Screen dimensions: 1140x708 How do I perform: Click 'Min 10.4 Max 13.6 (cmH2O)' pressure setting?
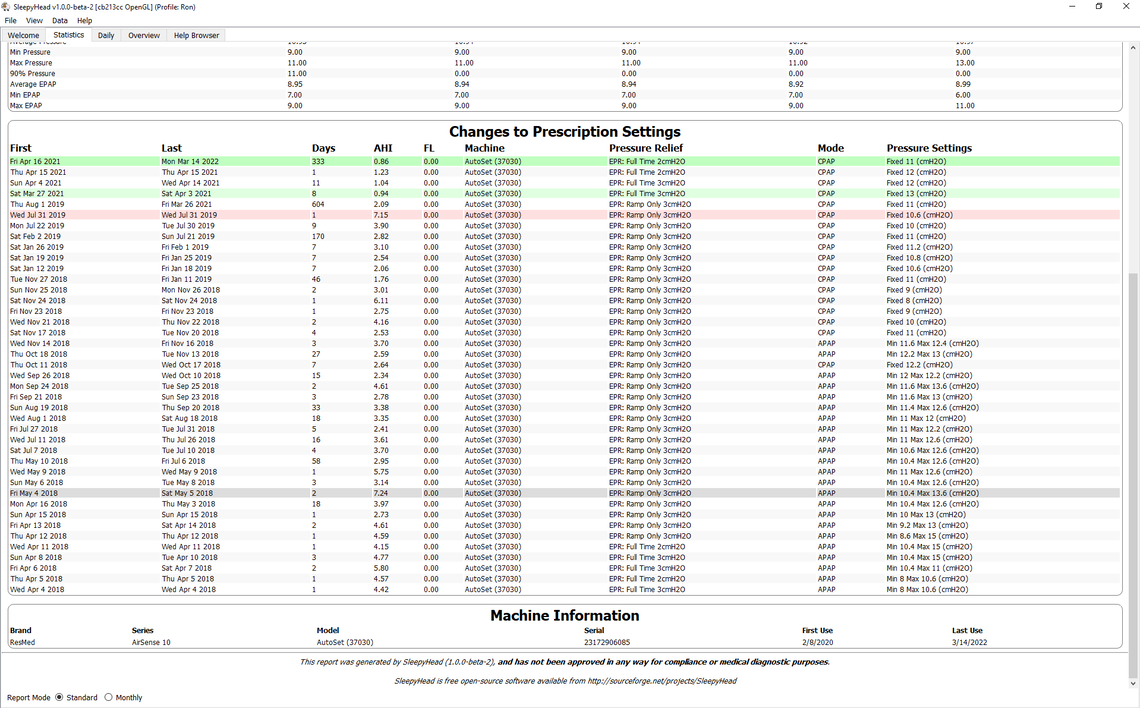pos(933,493)
